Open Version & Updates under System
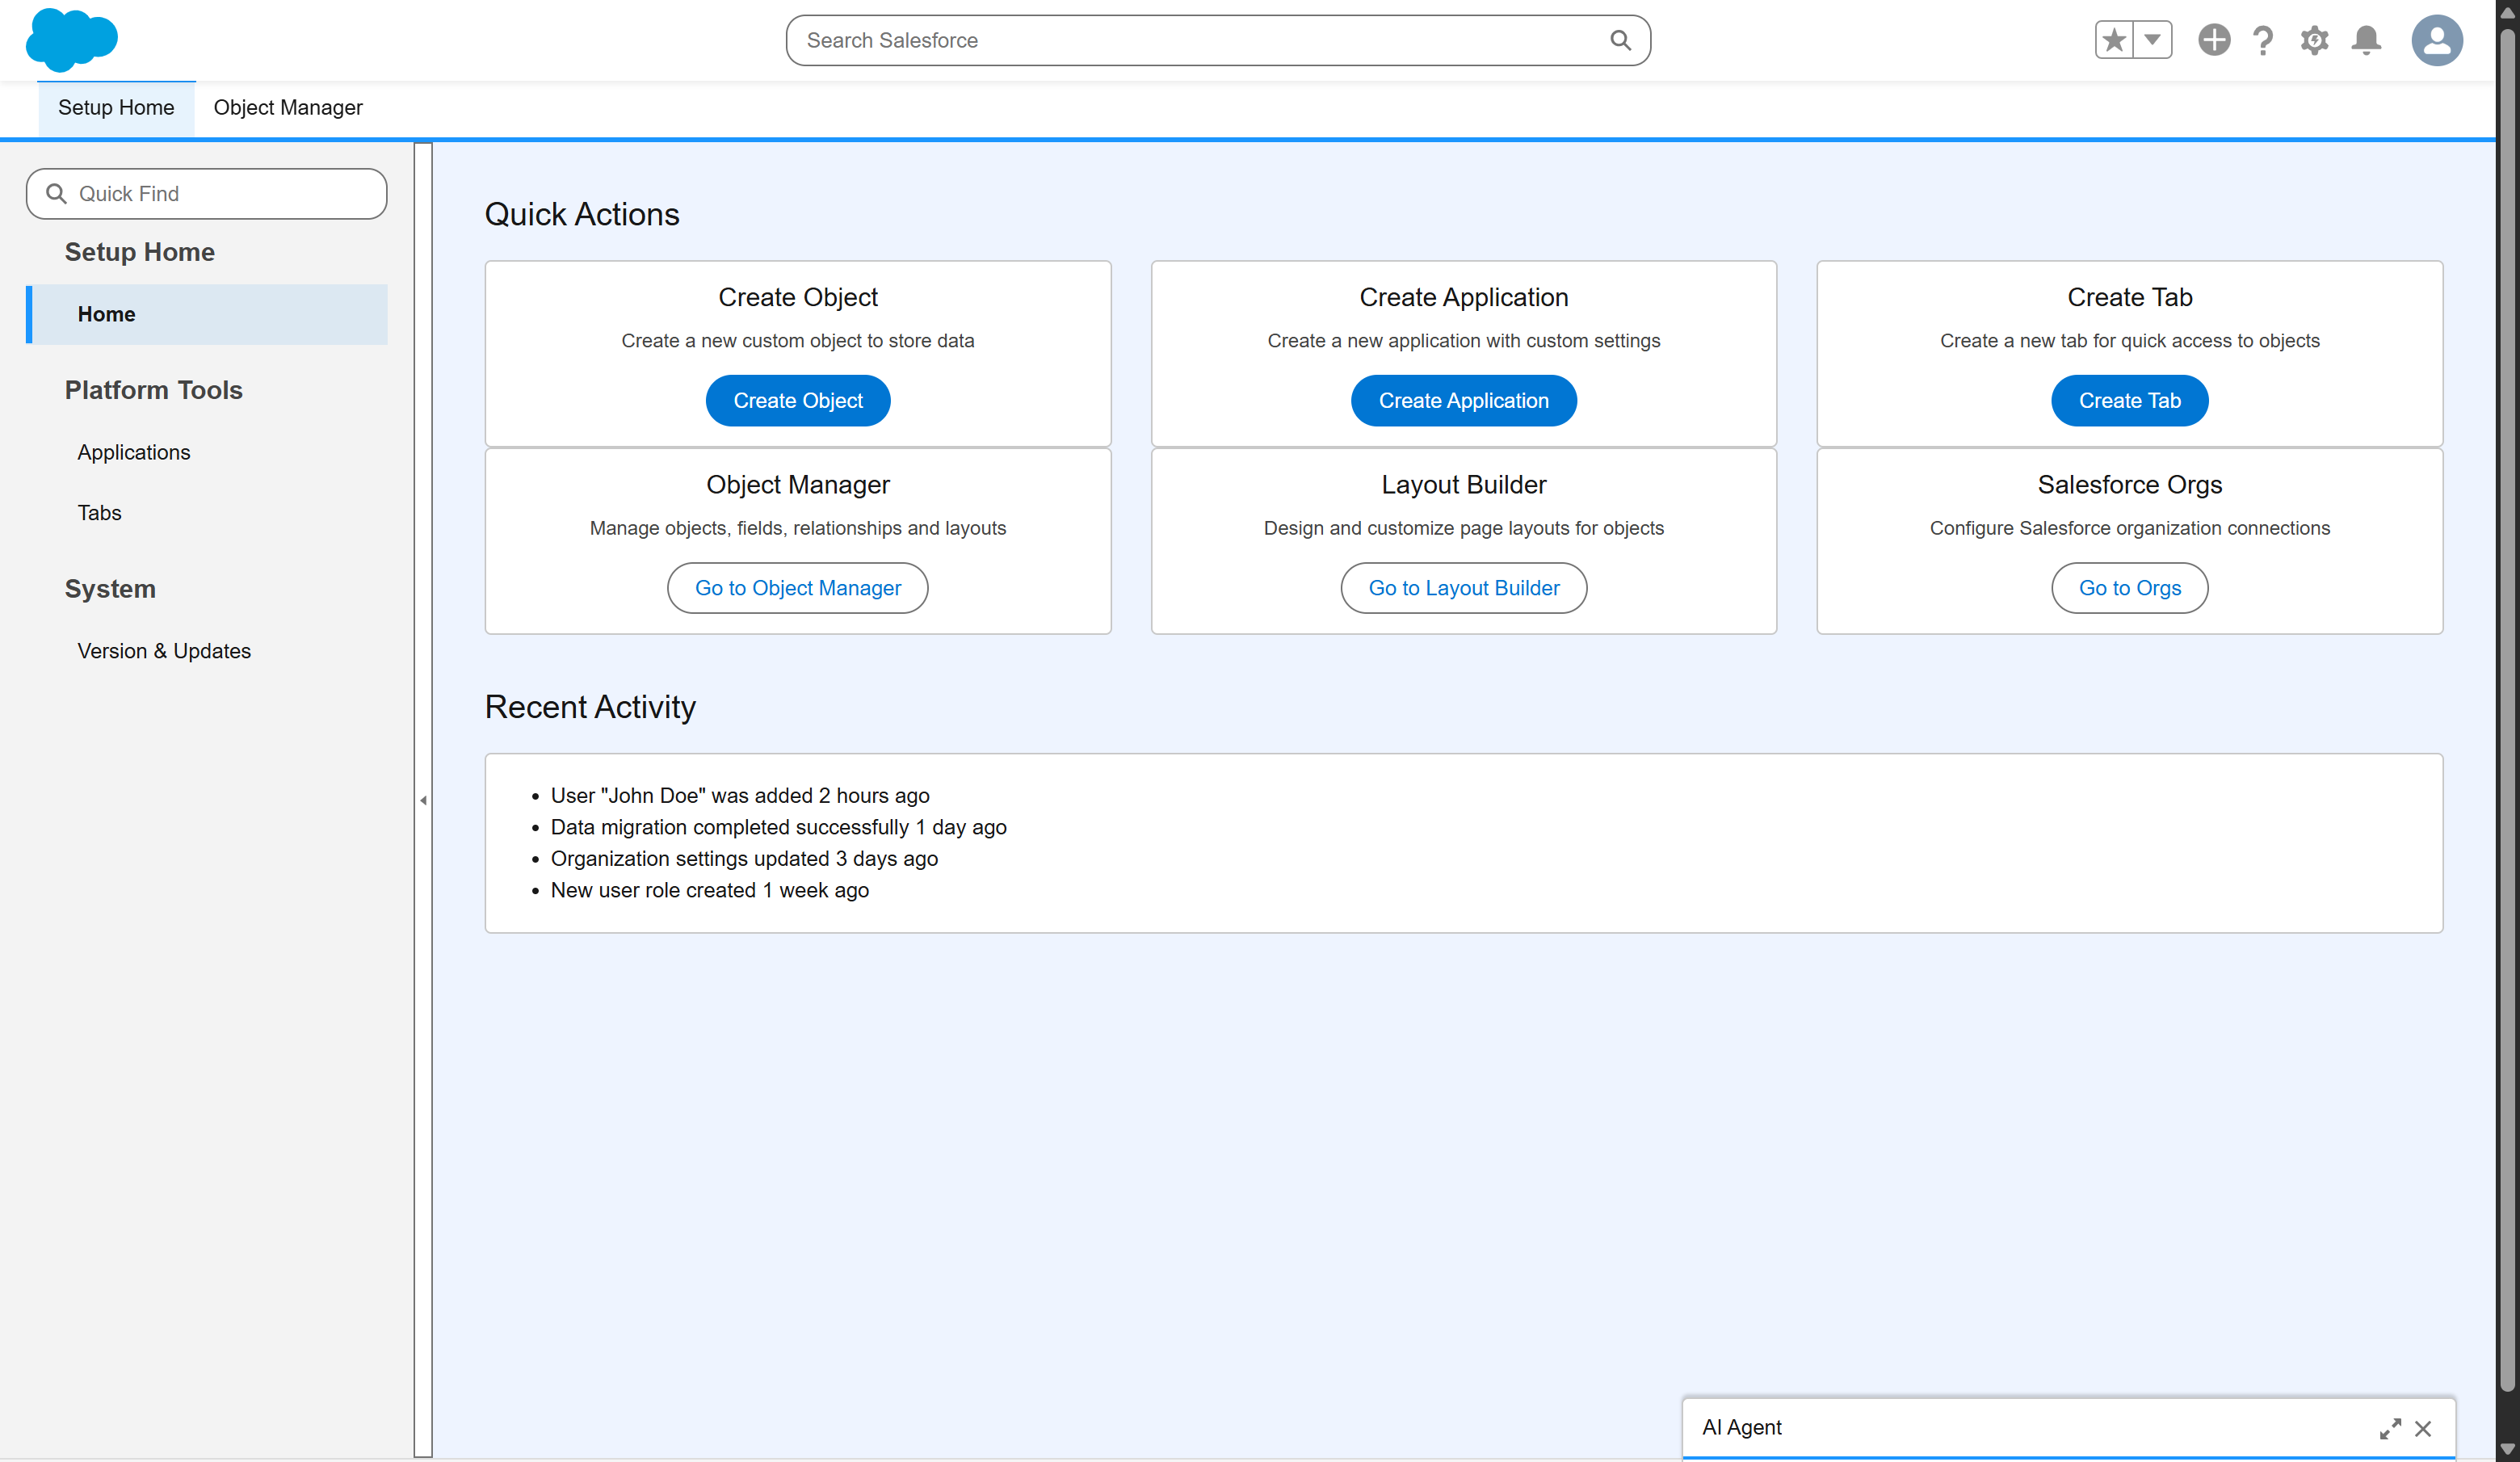The height and width of the screenshot is (1462, 2520). tap(164, 651)
